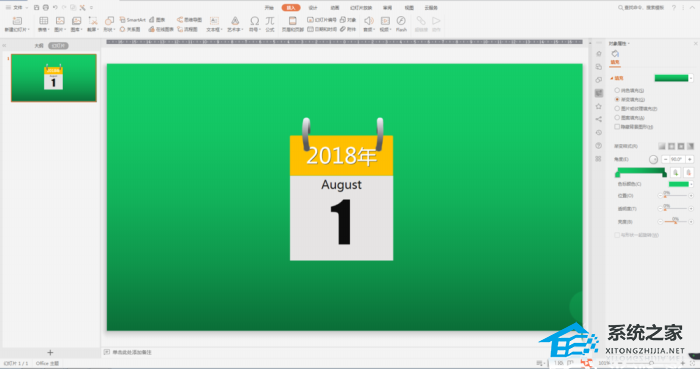This screenshot has height=369, width=700.
Task: Open the File menu
Action: pyautogui.click(x=17, y=8)
